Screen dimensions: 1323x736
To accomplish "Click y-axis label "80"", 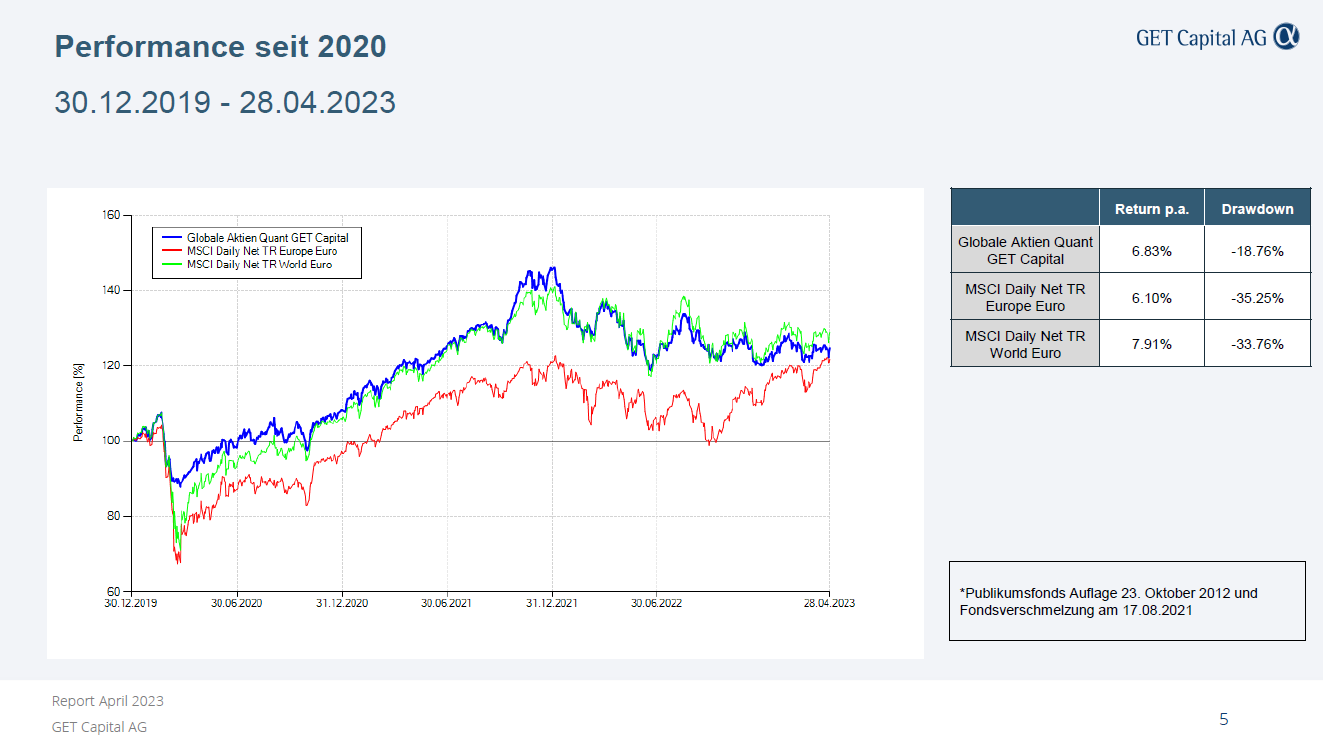I will point(114,516).
